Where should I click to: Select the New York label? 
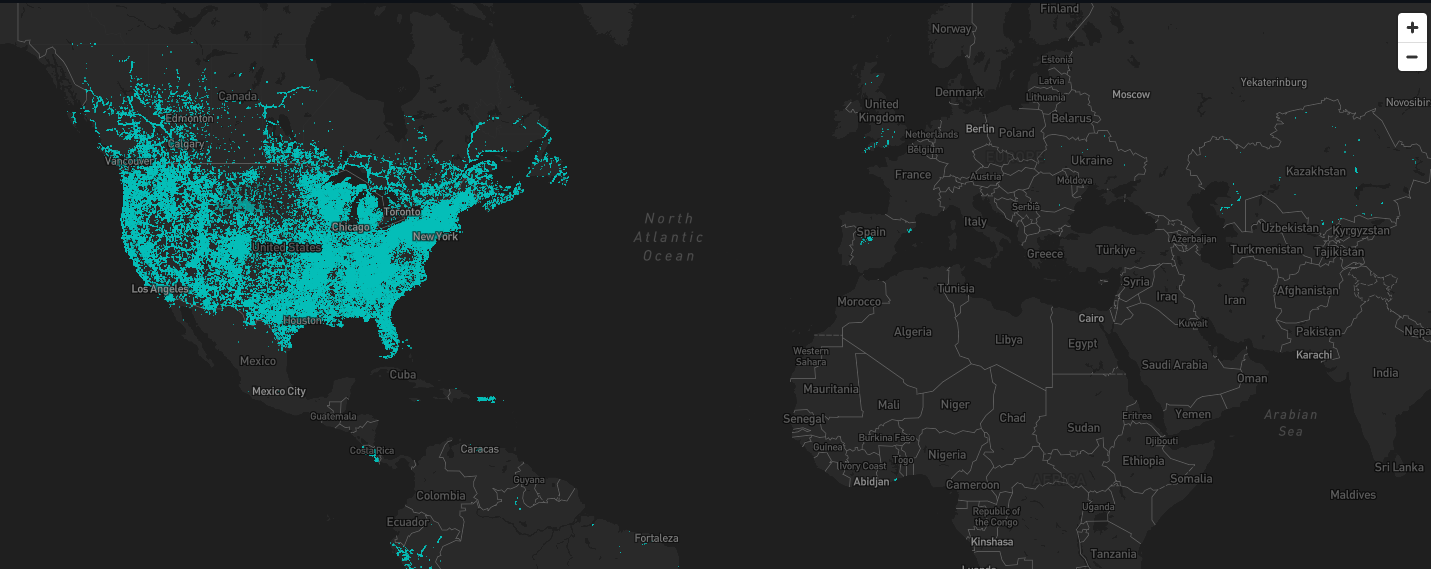tap(435, 237)
